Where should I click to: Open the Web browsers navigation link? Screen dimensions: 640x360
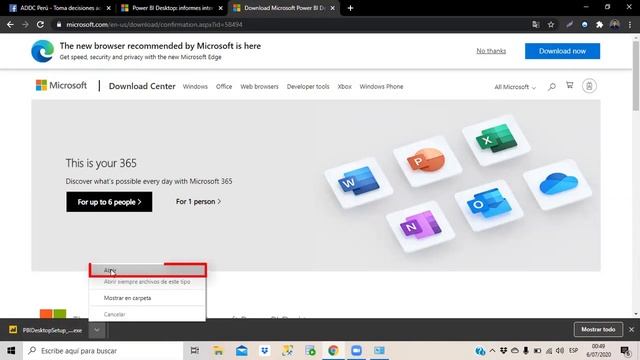[259, 87]
